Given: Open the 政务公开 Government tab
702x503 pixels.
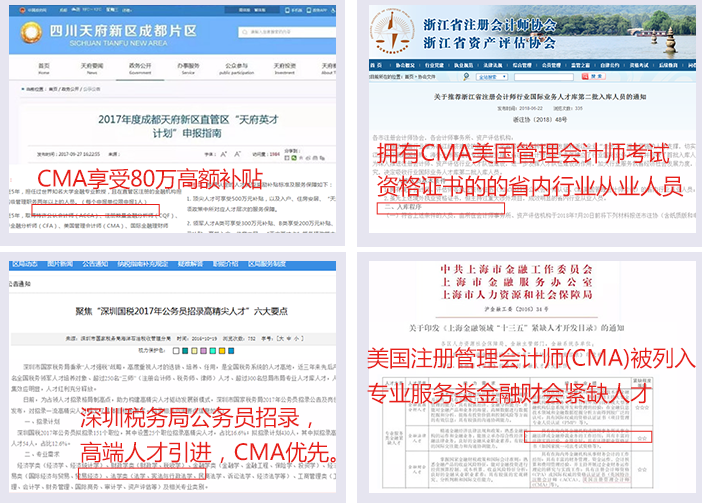Looking at the screenshot, I should [x=138, y=68].
